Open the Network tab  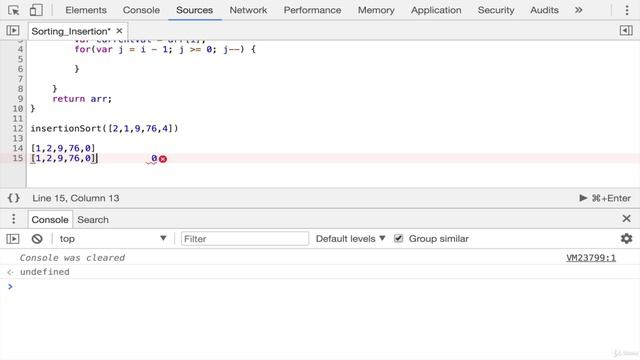(x=248, y=10)
